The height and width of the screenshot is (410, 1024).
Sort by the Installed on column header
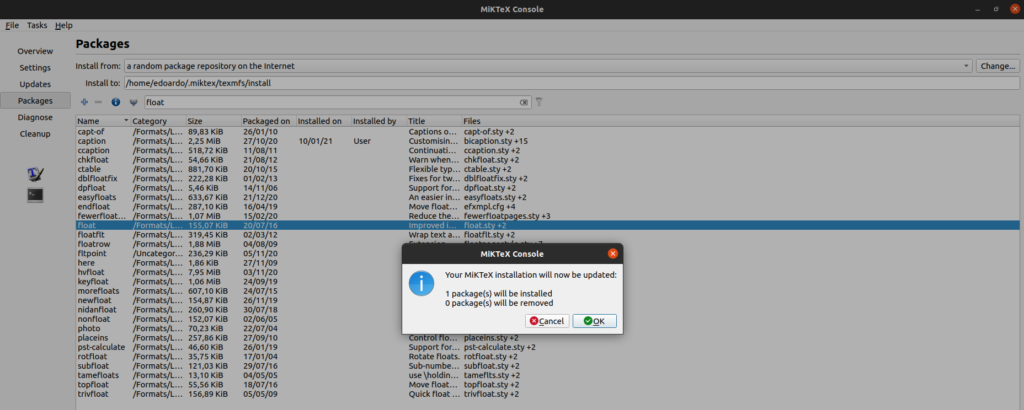324,121
